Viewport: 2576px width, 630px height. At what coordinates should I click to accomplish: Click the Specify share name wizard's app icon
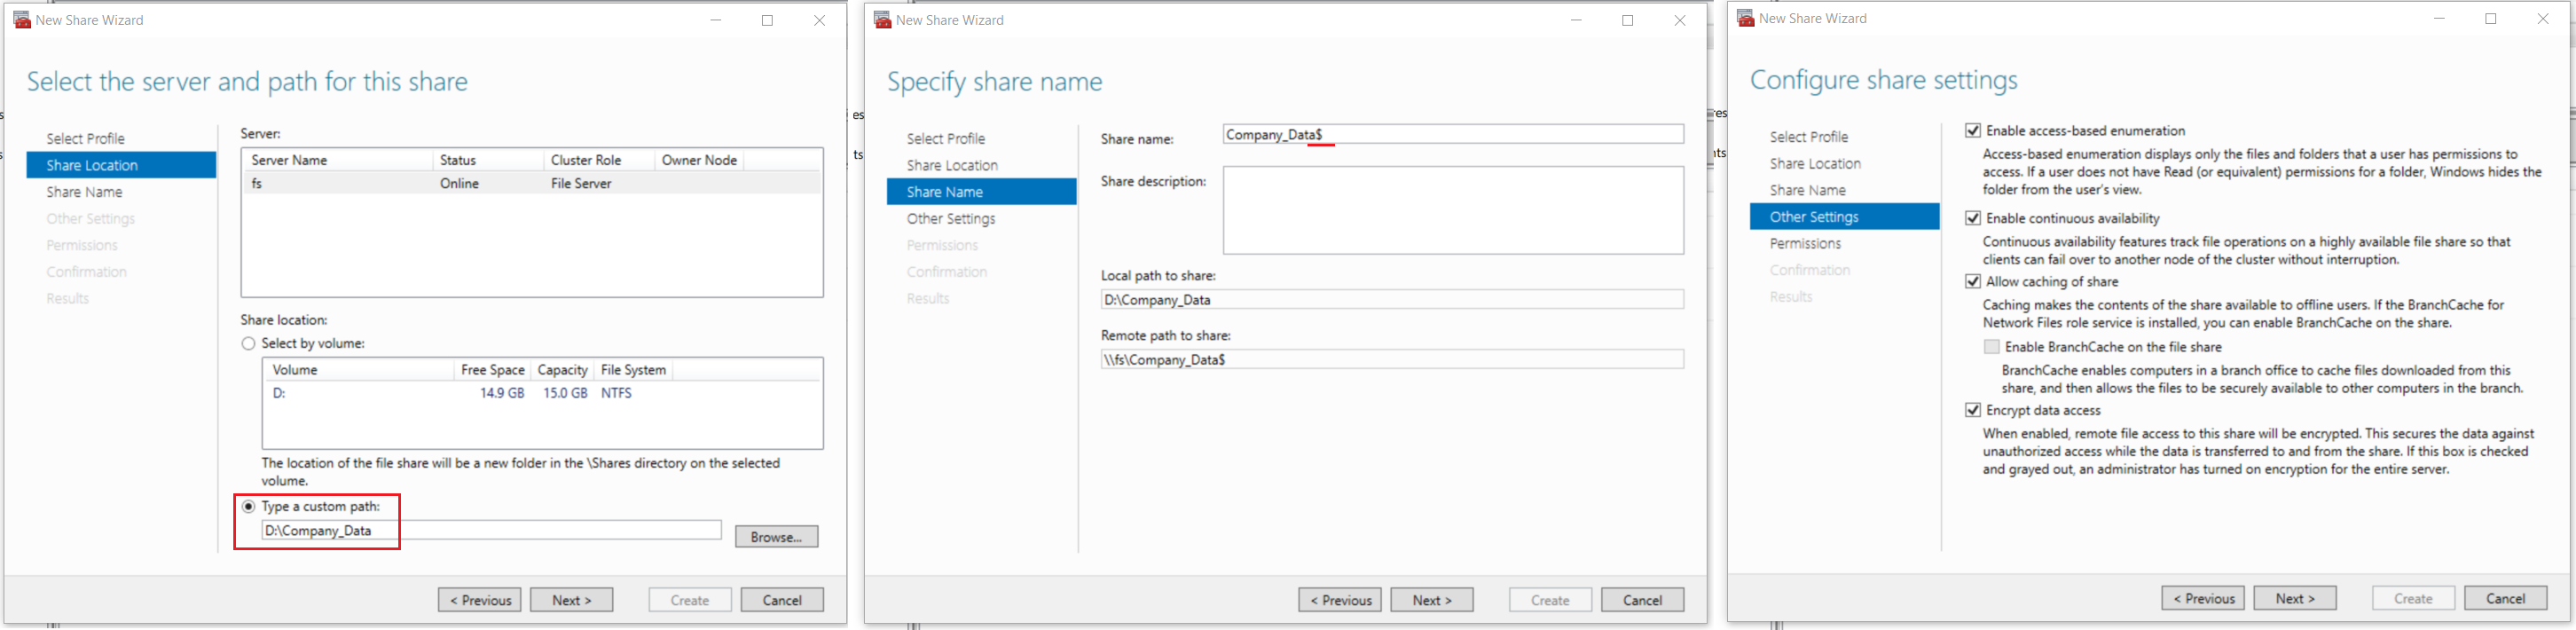pyautogui.click(x=882, y=20)
